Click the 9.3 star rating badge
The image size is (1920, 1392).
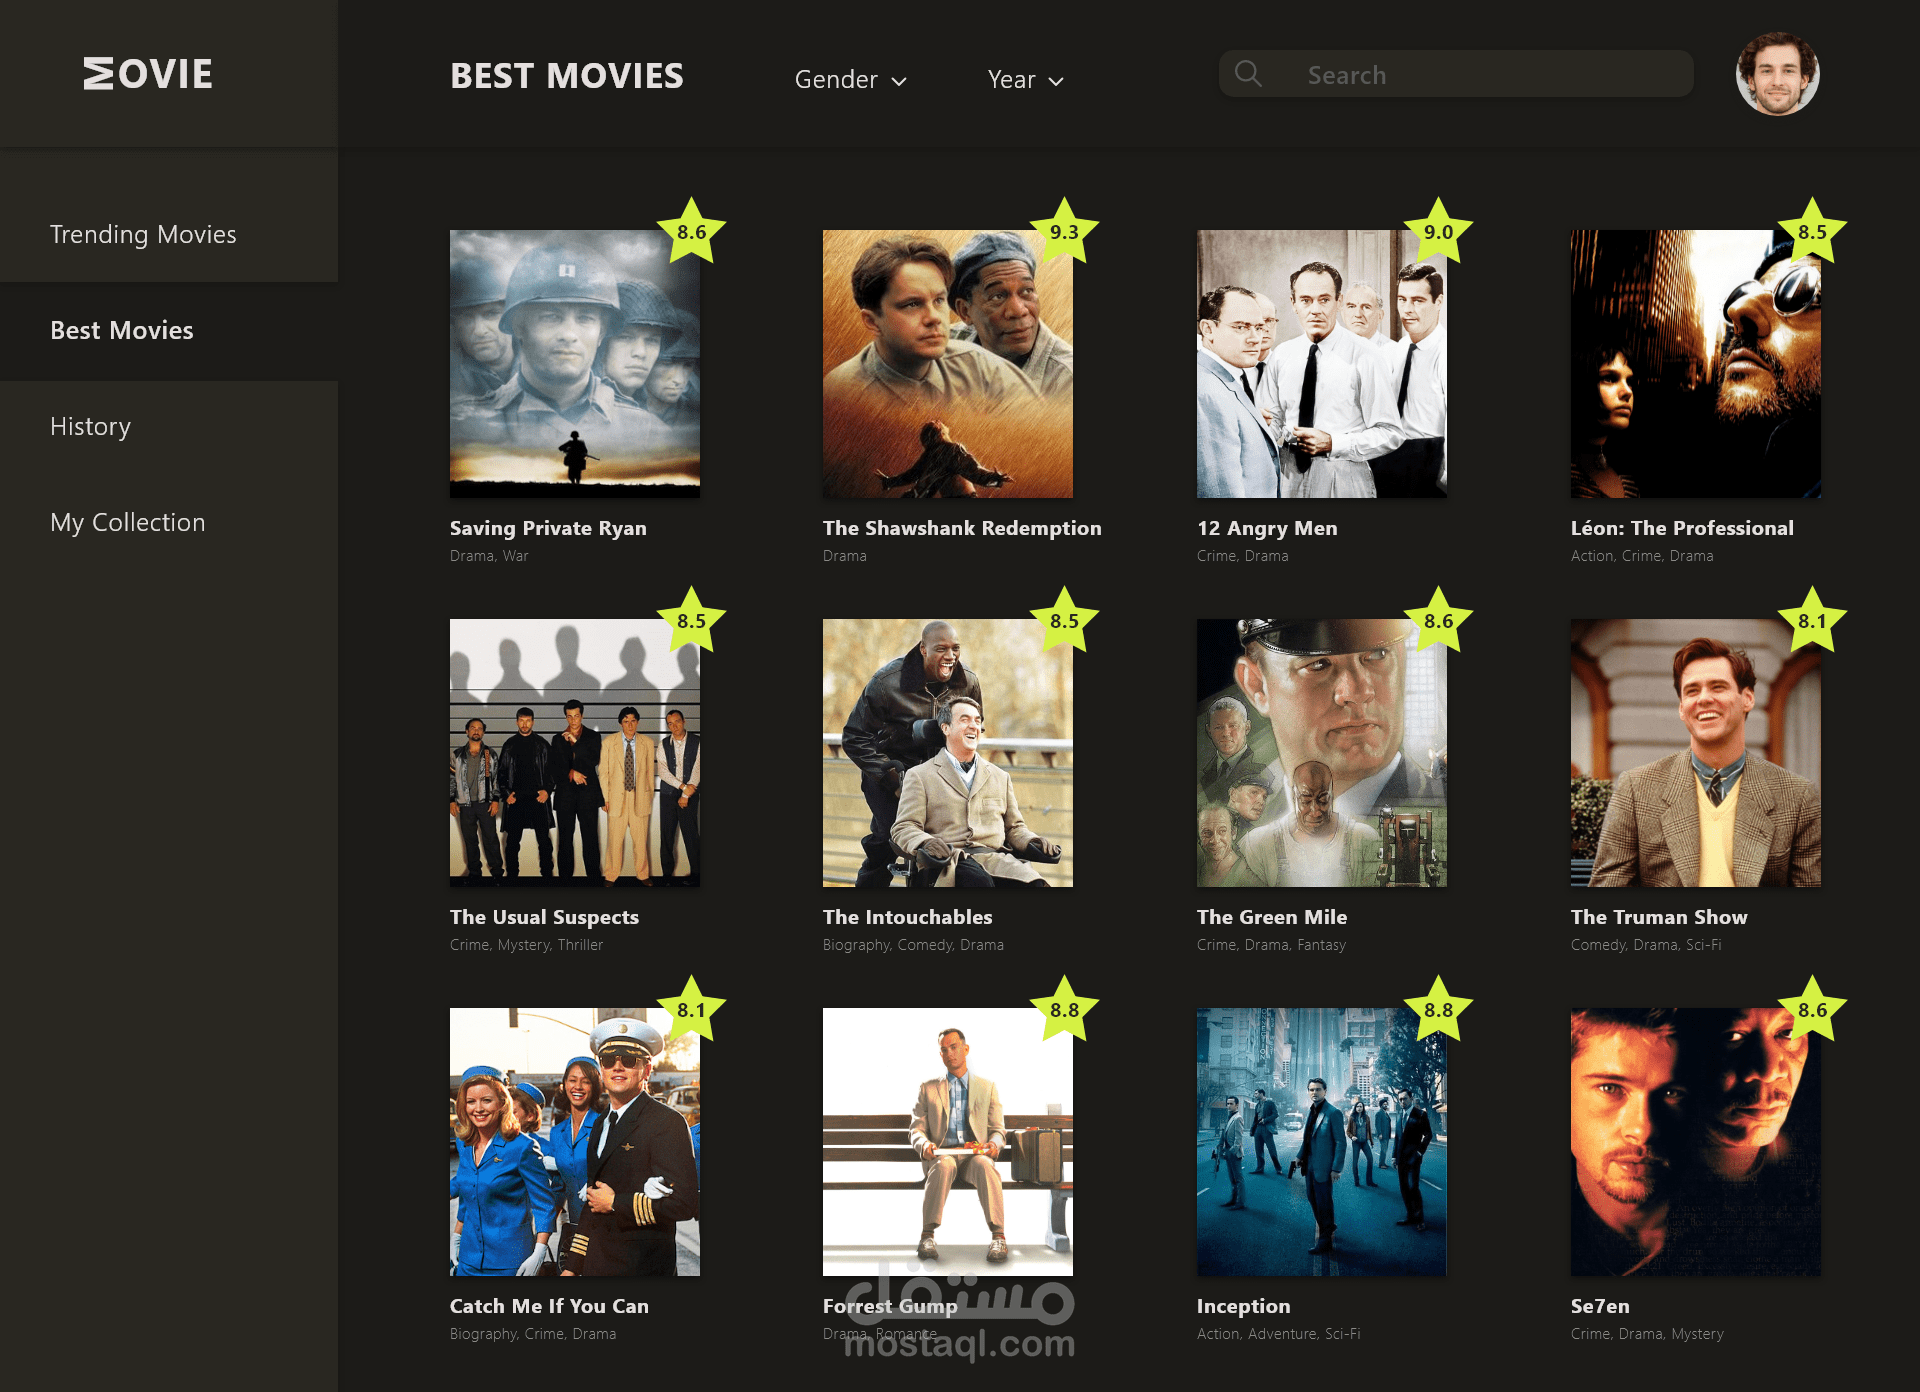tap(1064, 231)
